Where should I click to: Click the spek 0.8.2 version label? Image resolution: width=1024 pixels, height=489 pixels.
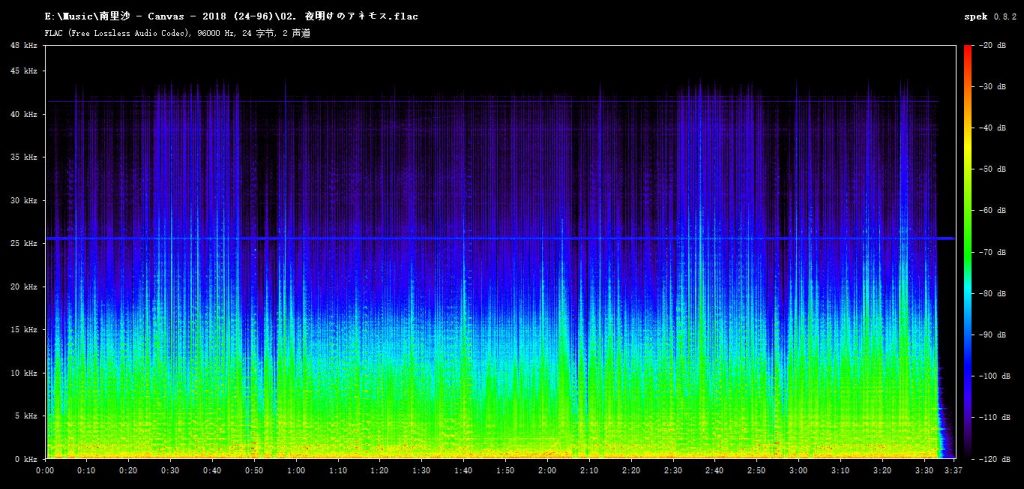991,16
